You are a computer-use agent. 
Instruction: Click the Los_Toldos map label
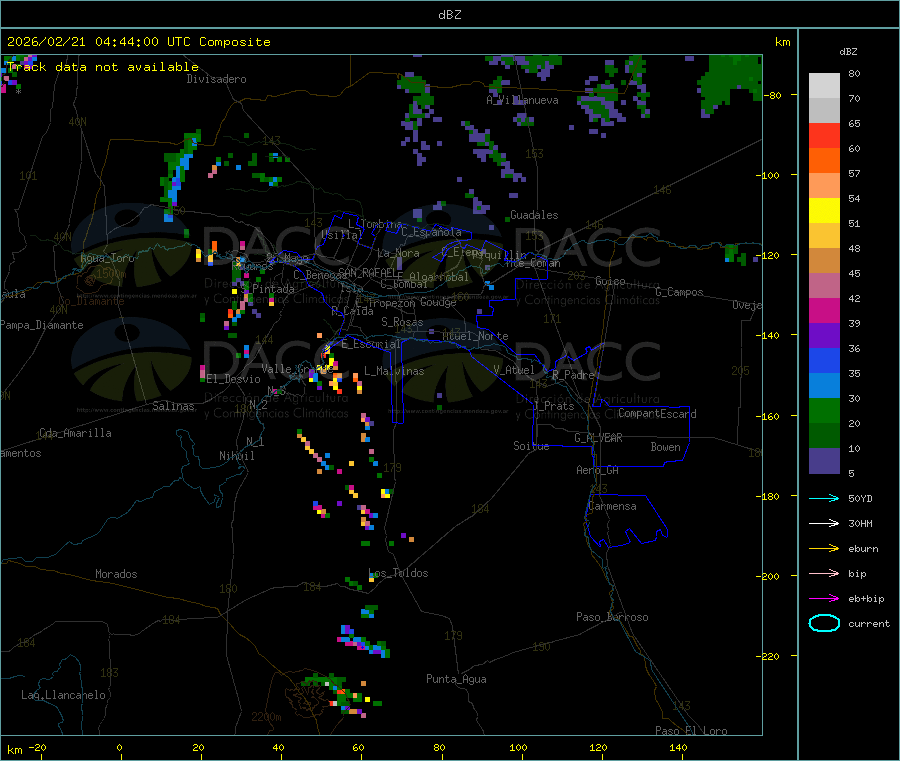[x=398, y=573]
